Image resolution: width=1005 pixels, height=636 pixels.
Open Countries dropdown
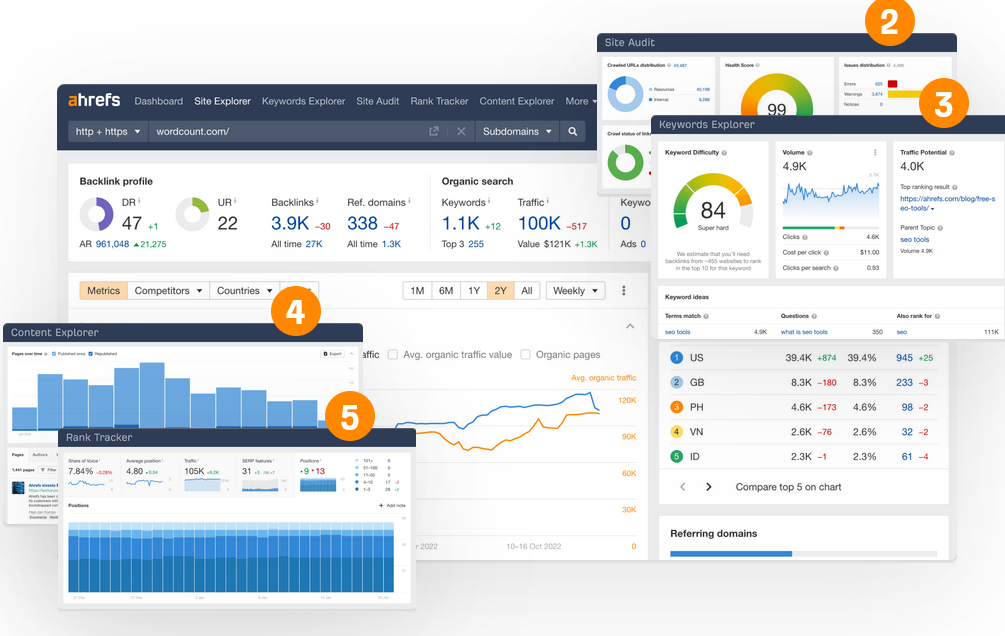(245, 290)
